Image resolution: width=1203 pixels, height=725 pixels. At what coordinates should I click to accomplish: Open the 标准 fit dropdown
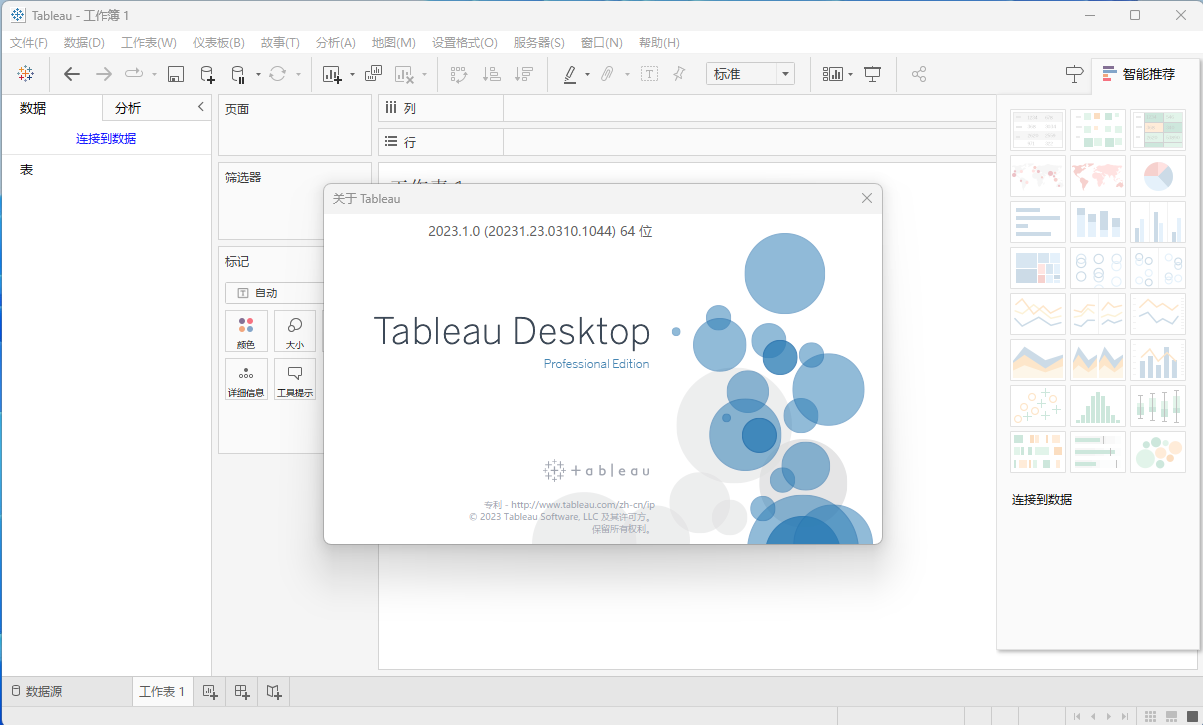click(x=750, y=74)
